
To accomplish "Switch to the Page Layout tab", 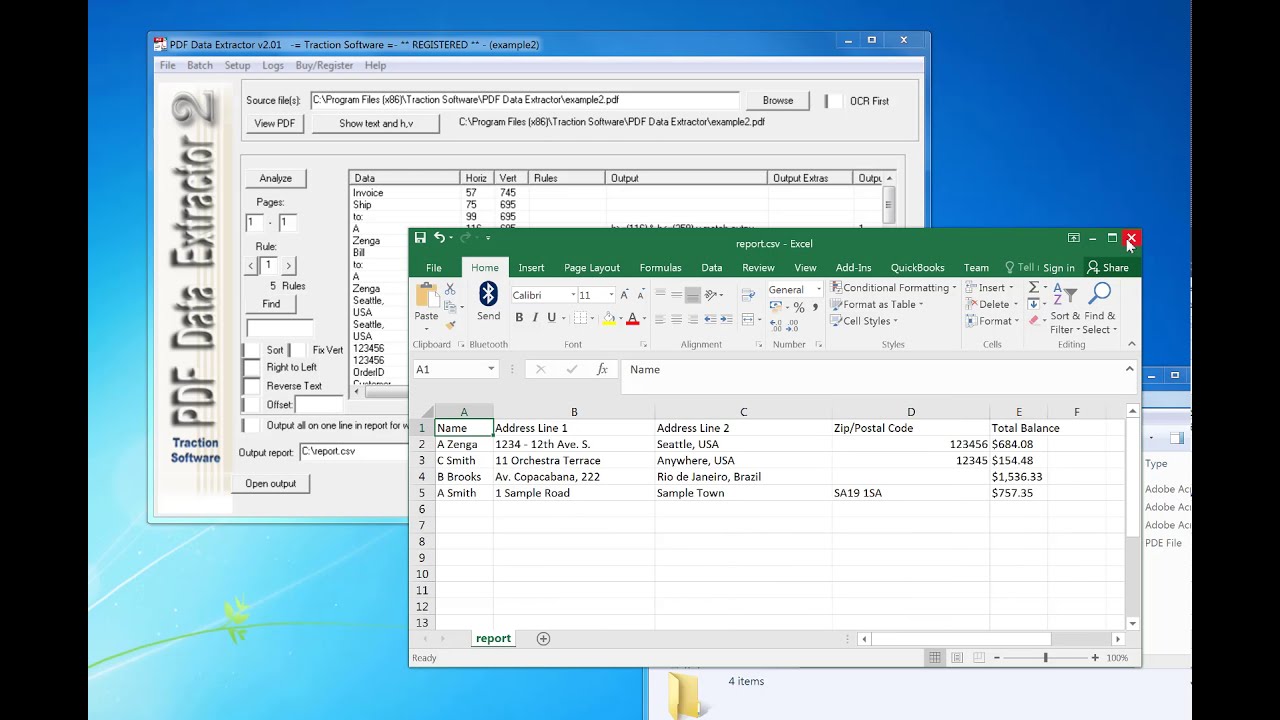I will click(592, 268).
